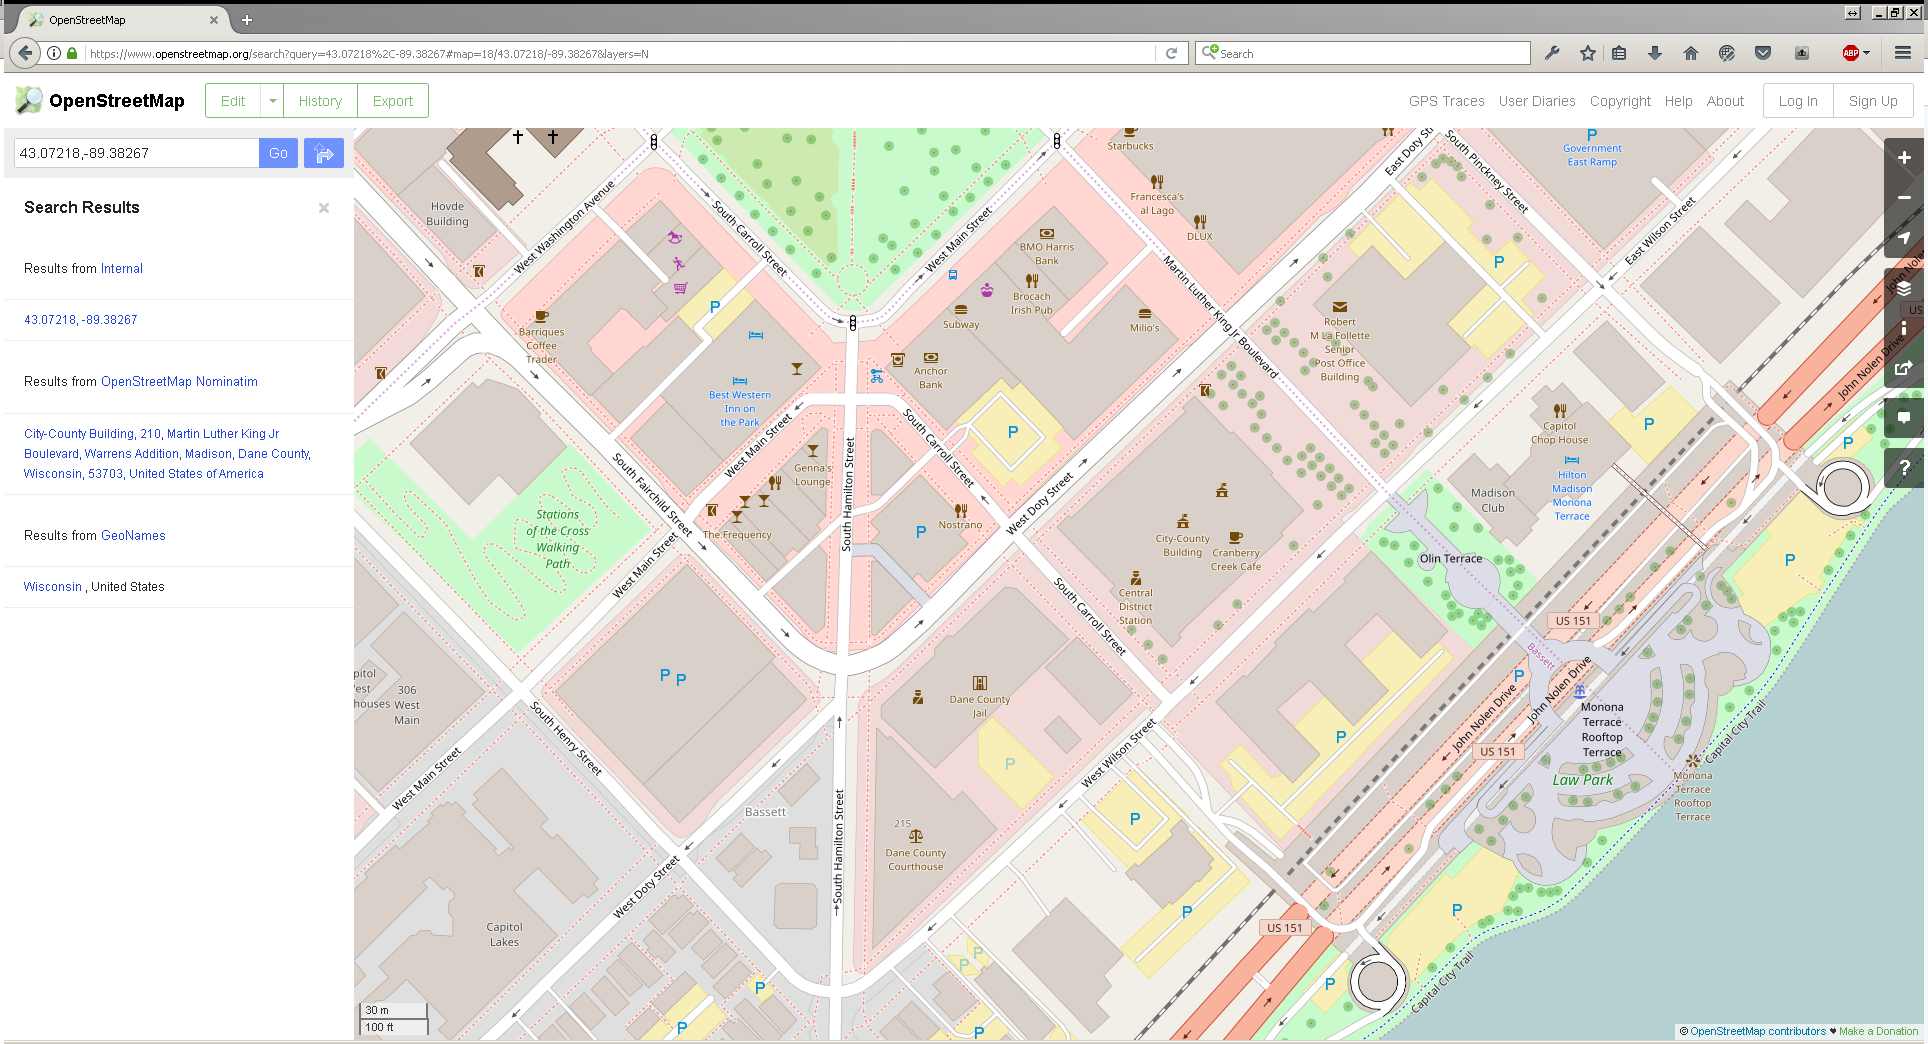Open the Map Key panel
The height and width of the screenshot is (1044, 1928).
click(x=1904, y=328)
